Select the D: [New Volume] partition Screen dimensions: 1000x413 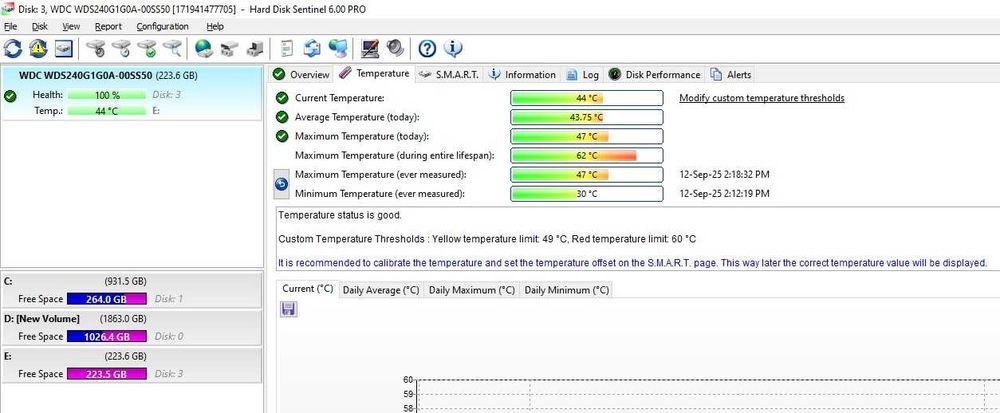[131, 328]
